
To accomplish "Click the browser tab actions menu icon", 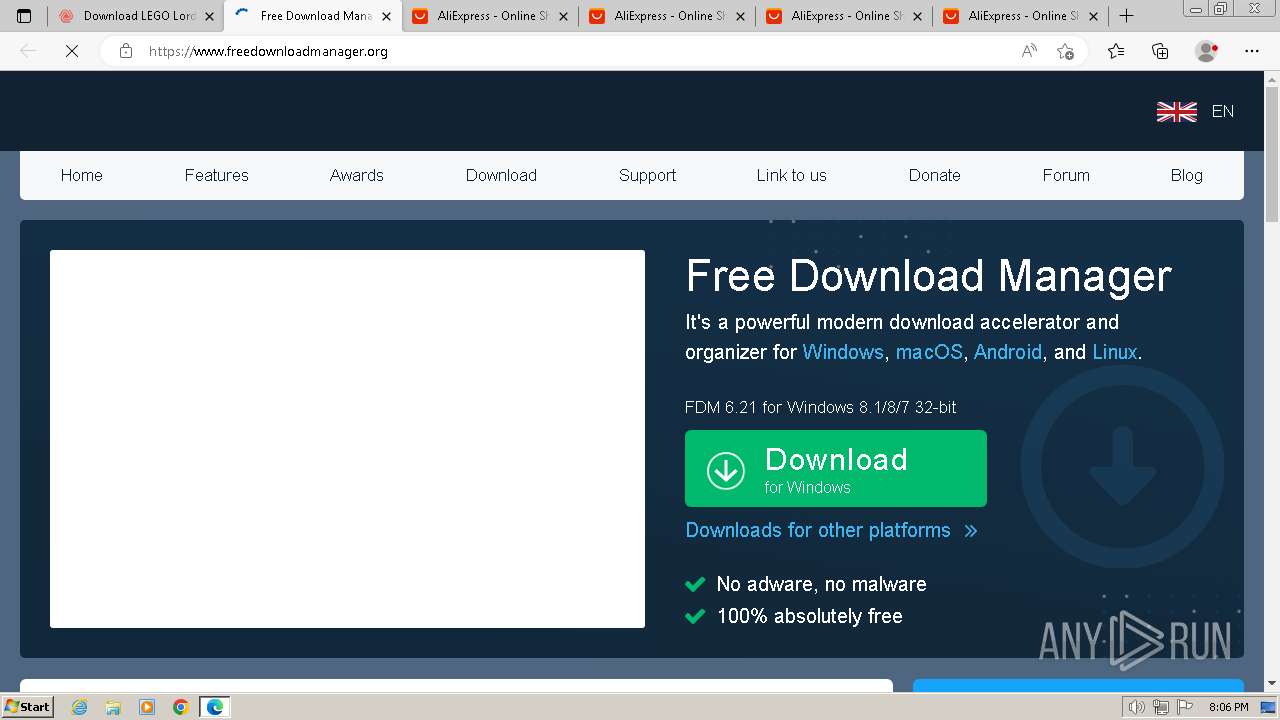I will point(24,16).
